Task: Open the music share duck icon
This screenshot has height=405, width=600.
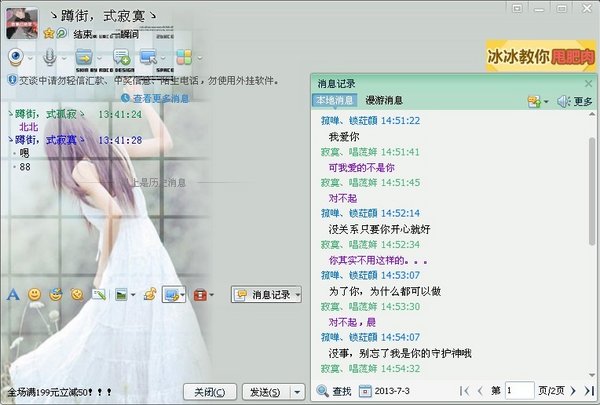Action: [150, 294]
